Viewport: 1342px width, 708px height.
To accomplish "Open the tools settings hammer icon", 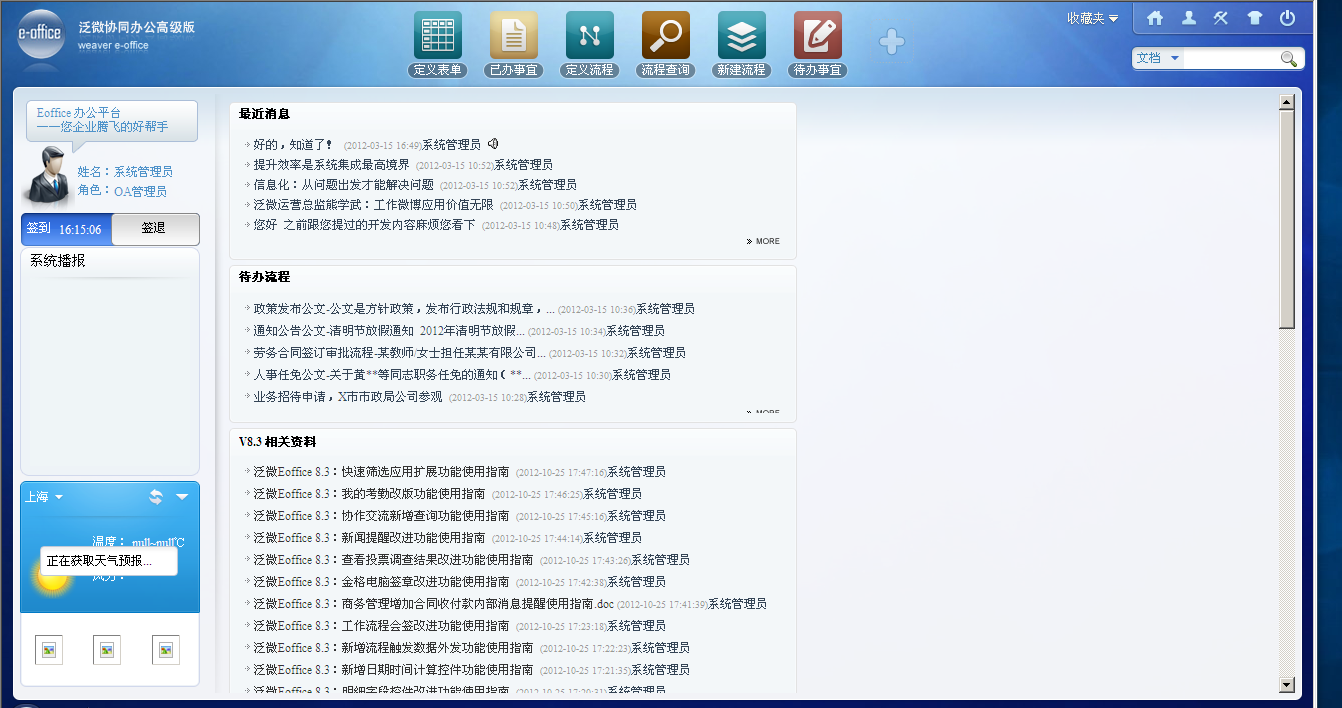I will (x=1221, y=18).
